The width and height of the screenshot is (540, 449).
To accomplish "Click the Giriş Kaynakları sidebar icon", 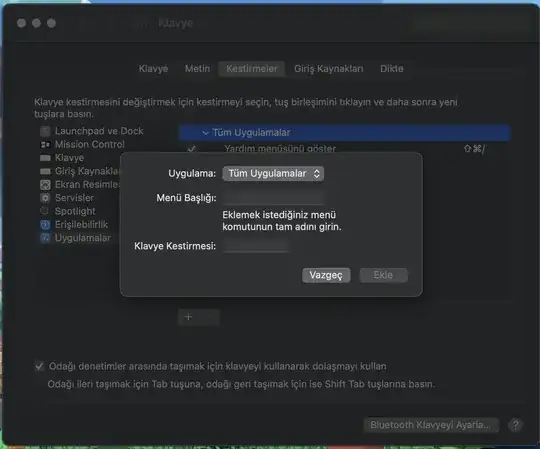I will (45, 171).
